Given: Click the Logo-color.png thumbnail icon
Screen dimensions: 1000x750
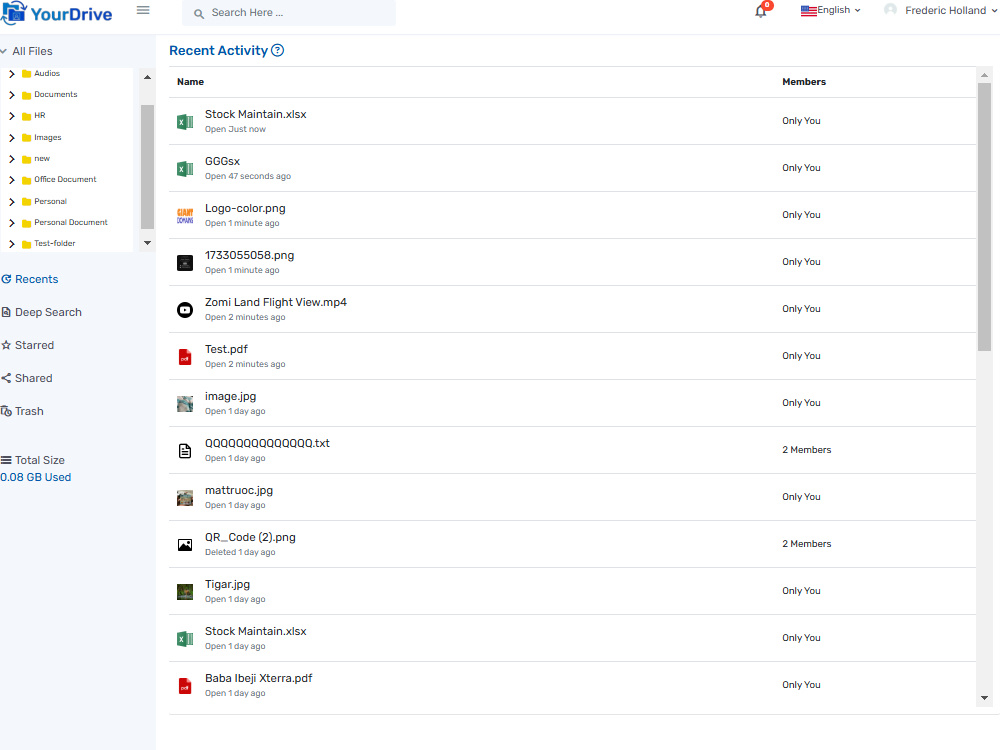Looking at the screenshot, I should 185,216.
